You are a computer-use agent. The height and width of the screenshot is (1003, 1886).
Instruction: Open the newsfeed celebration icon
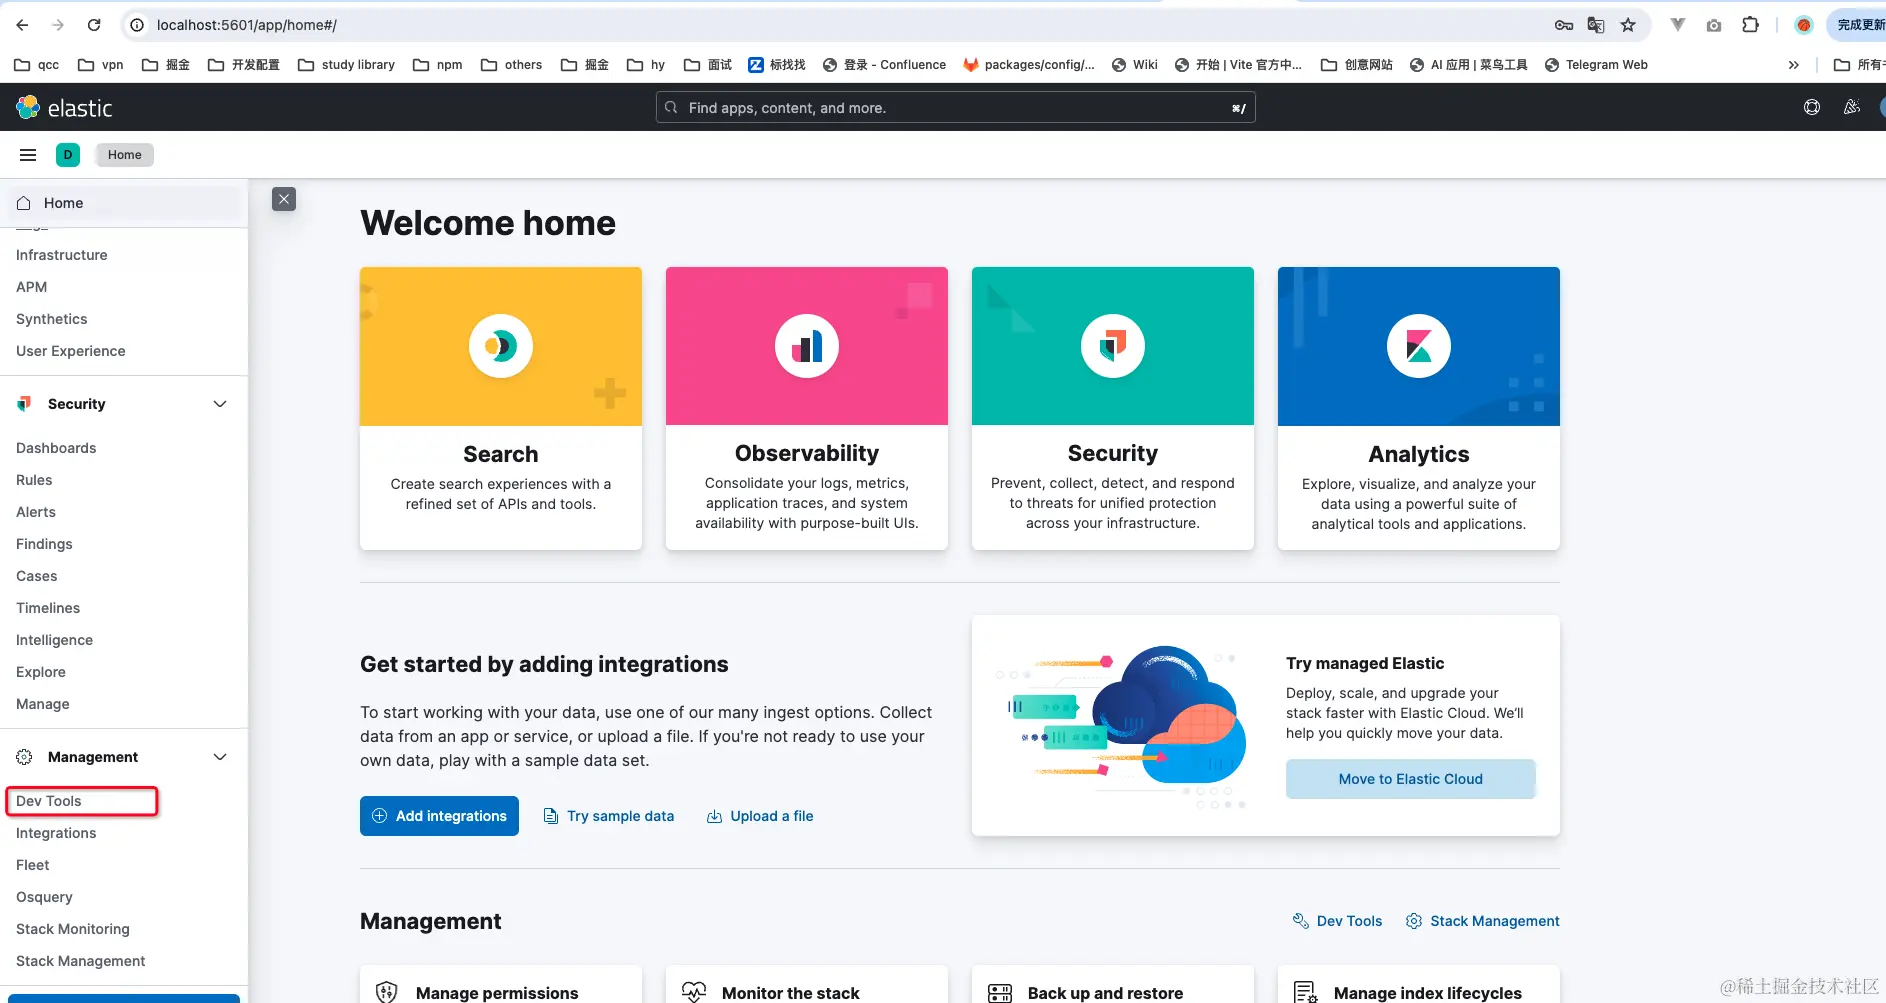pyautogui.click(x=1852, y=107)
